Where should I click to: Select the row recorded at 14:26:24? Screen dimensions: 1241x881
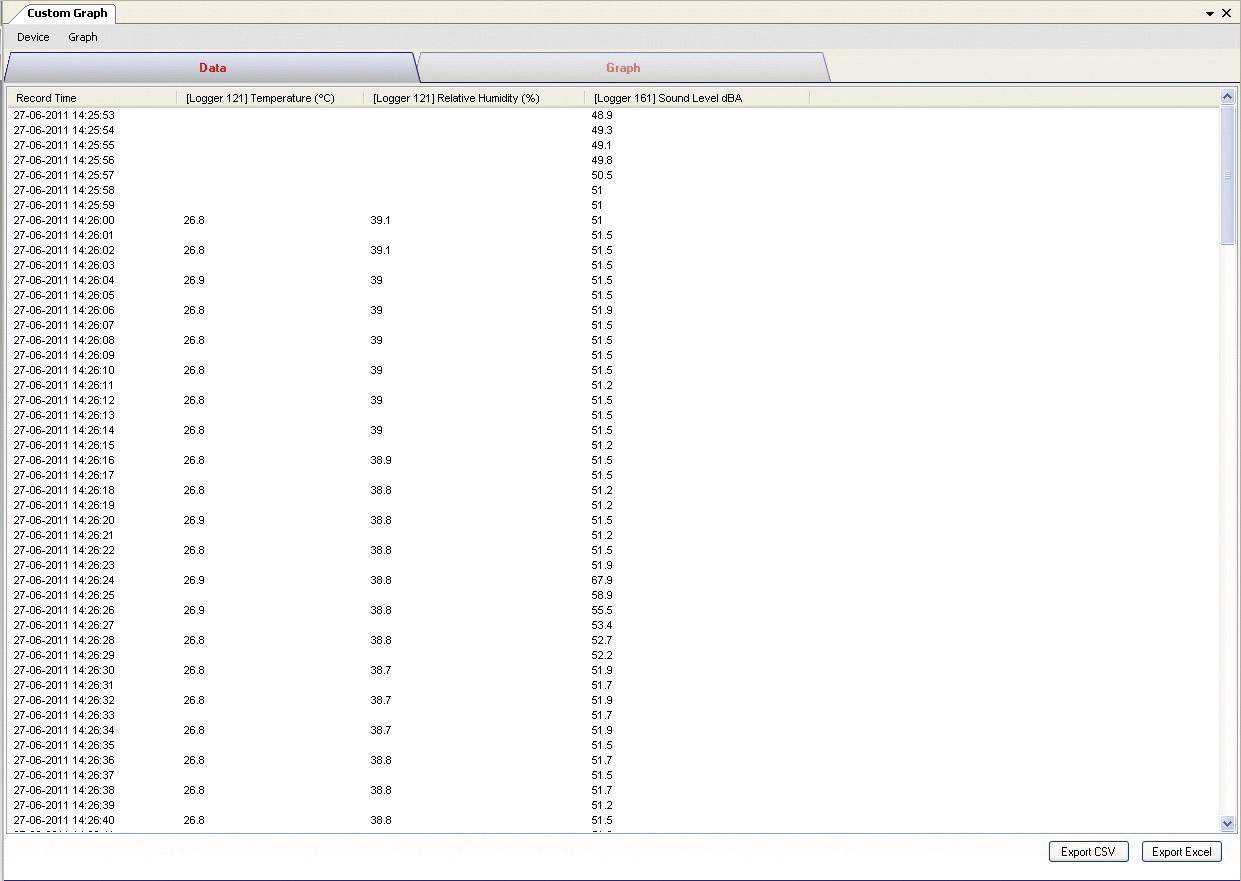pyautogui.click(x=64, y=580)
